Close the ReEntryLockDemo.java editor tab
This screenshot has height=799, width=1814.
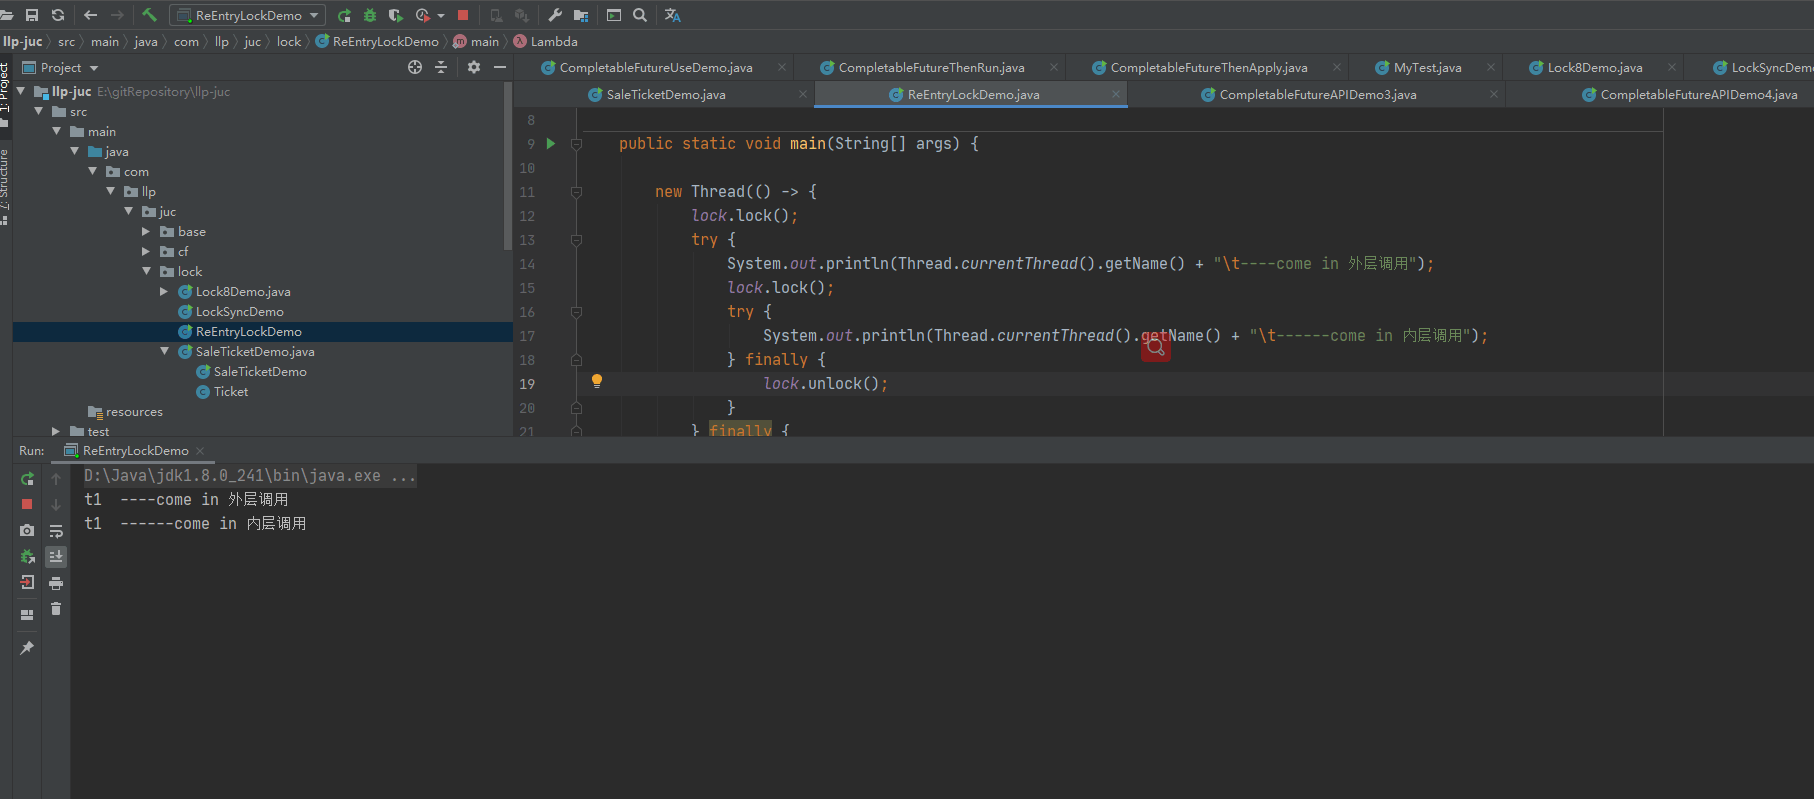(1116, 94)
